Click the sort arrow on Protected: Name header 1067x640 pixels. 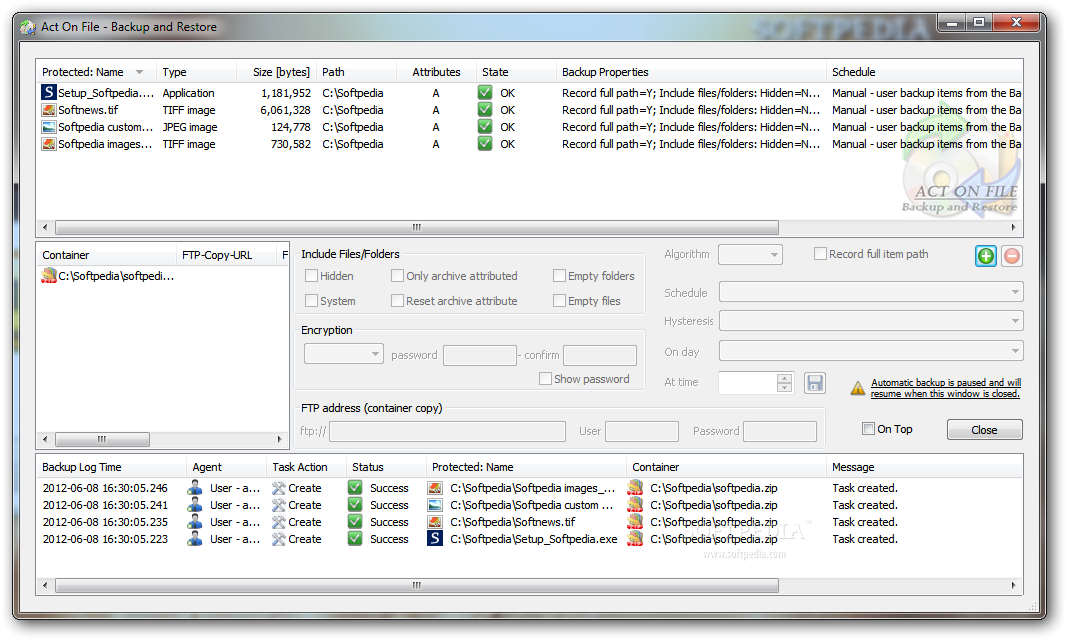click(x=139, y=72)
